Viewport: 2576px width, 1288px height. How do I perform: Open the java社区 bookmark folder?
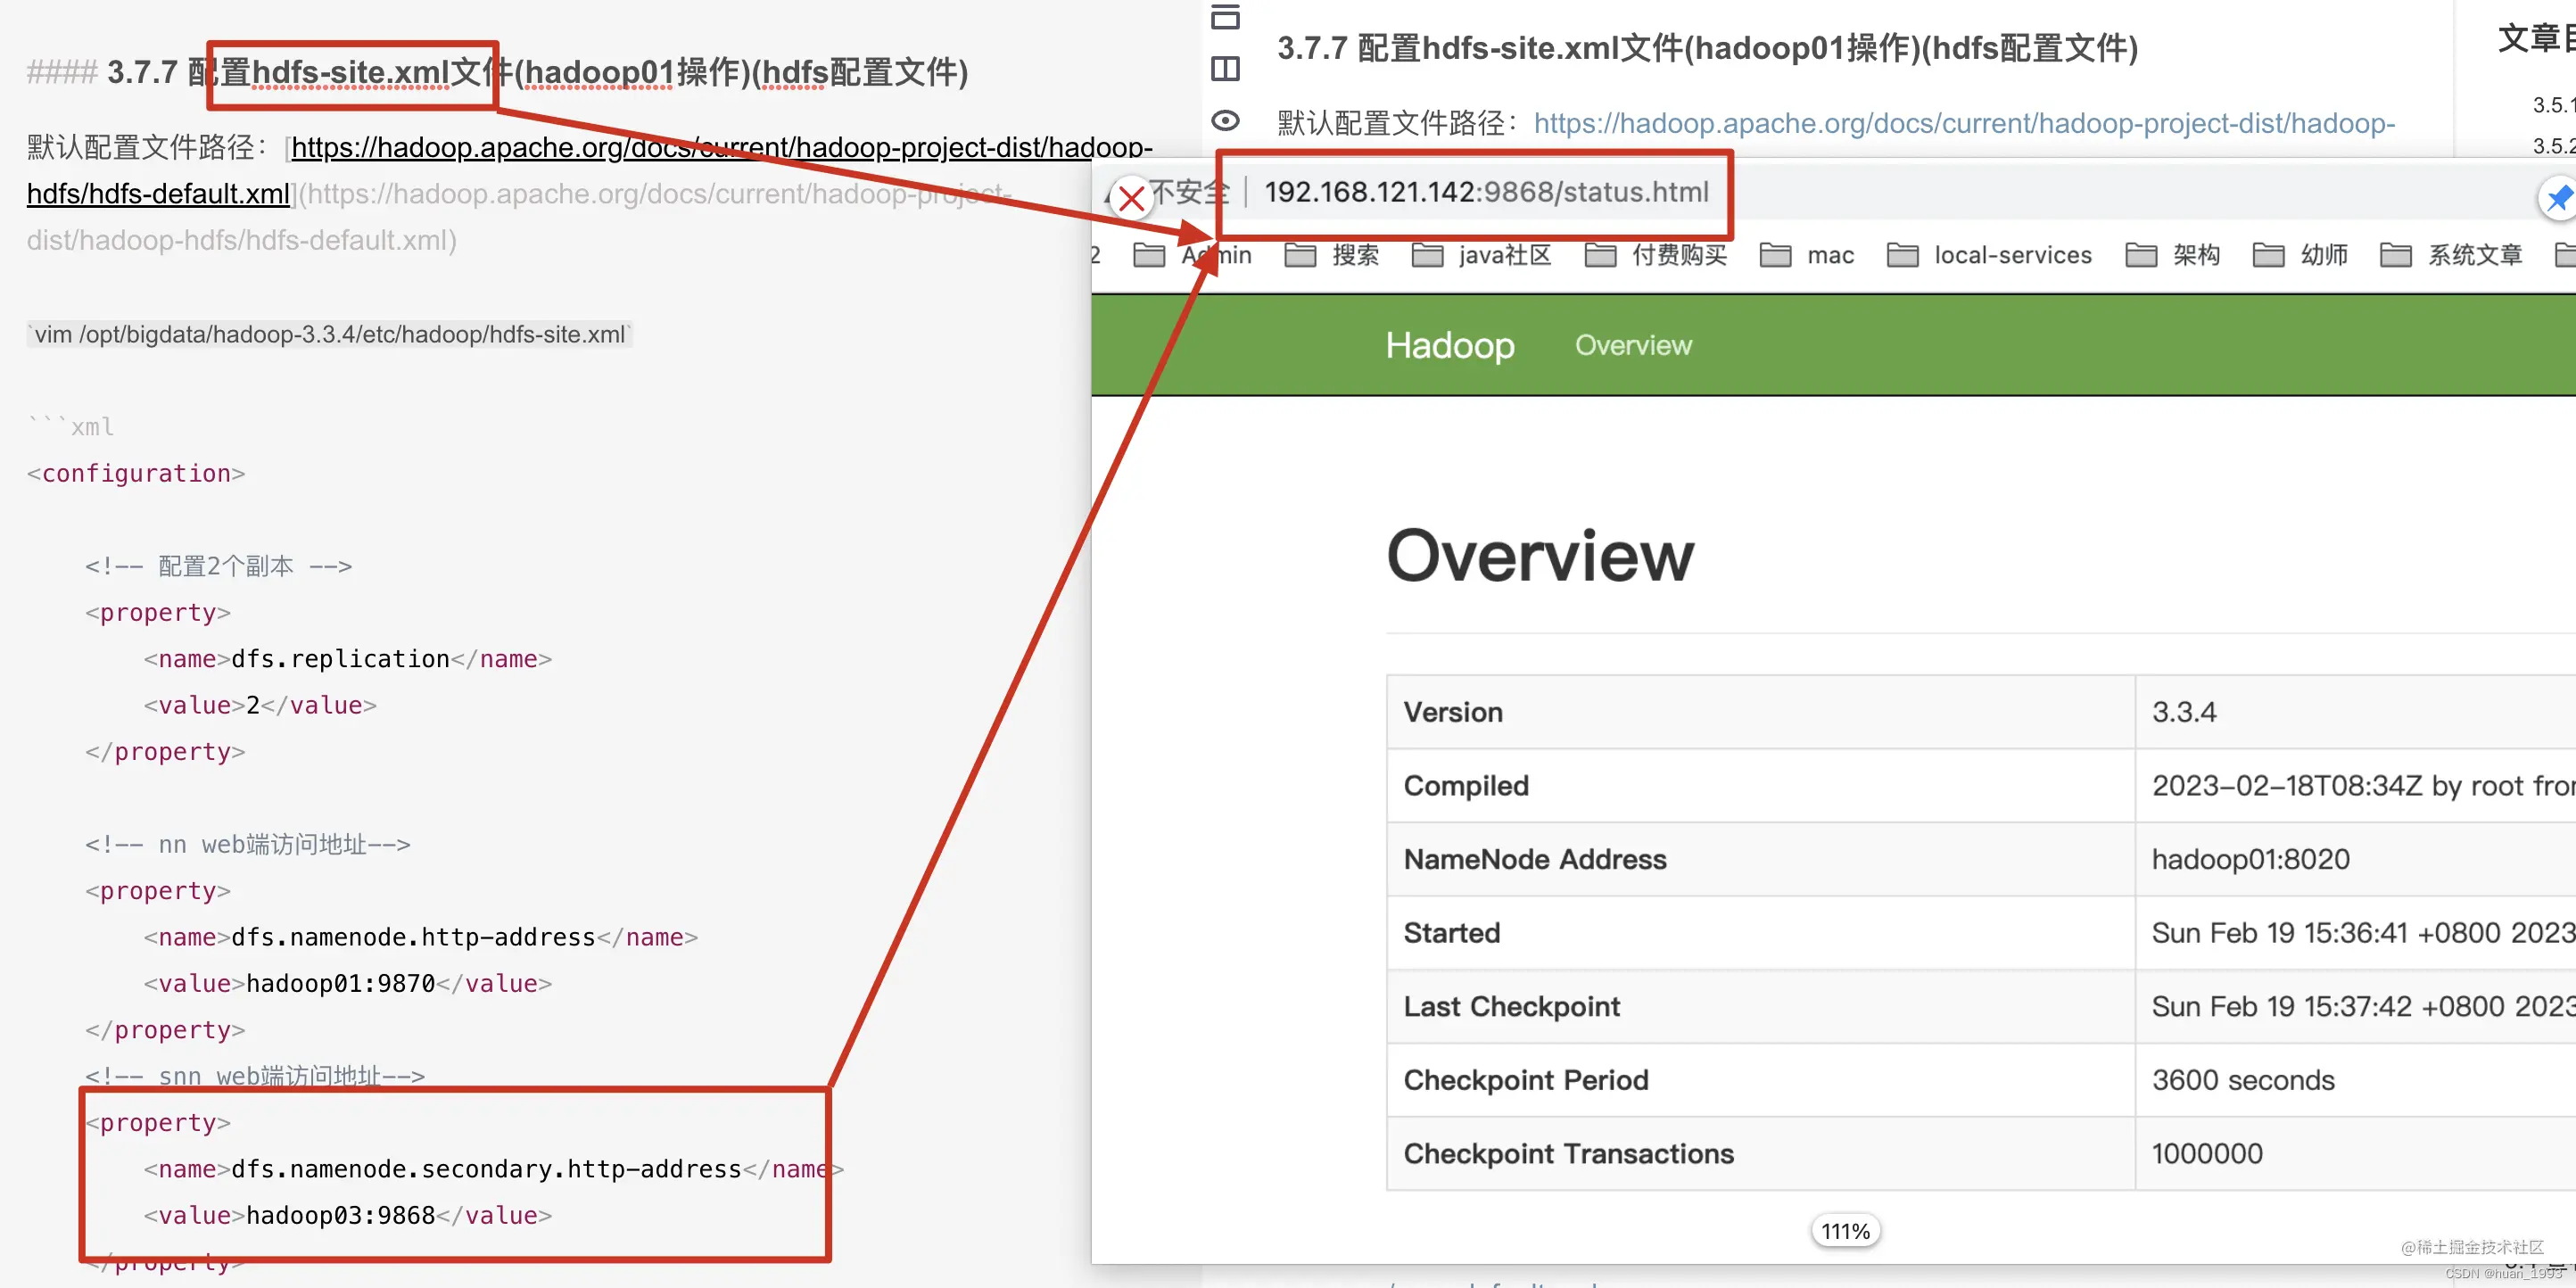coord(1481,255)
